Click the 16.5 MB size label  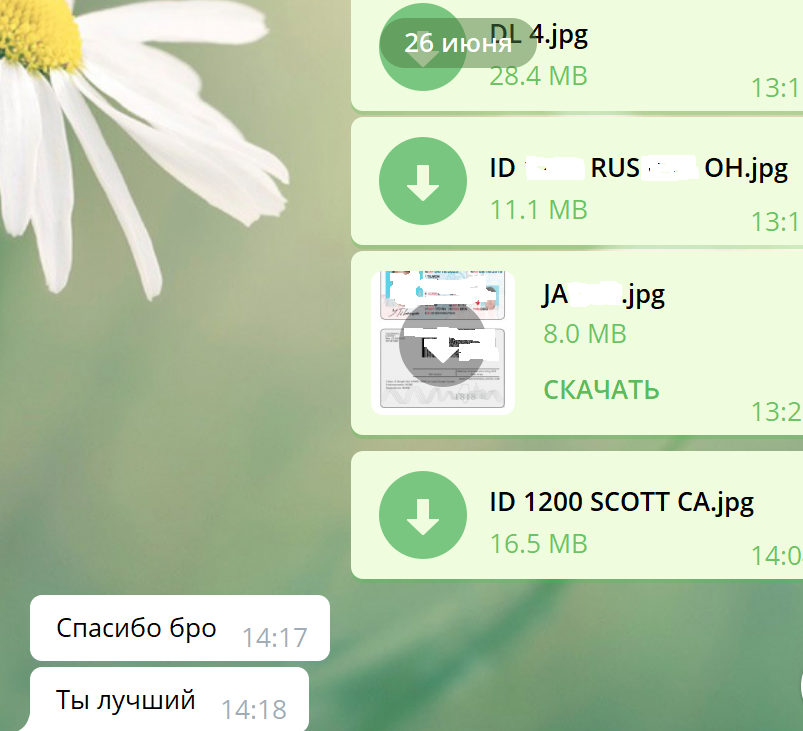(x=538, y=544)
